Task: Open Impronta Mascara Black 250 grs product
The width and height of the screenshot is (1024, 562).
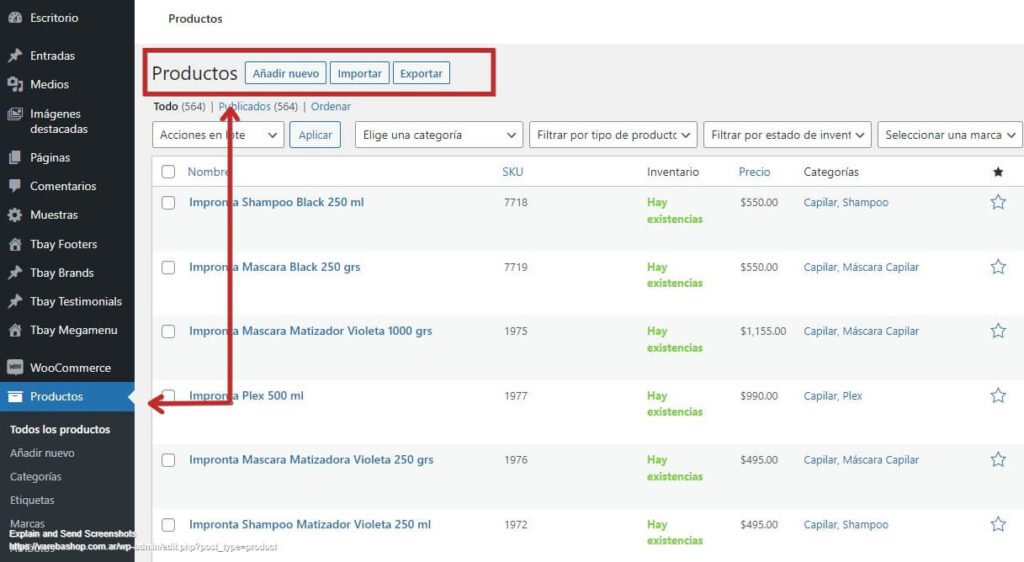Action: click(x=274, y=267)
